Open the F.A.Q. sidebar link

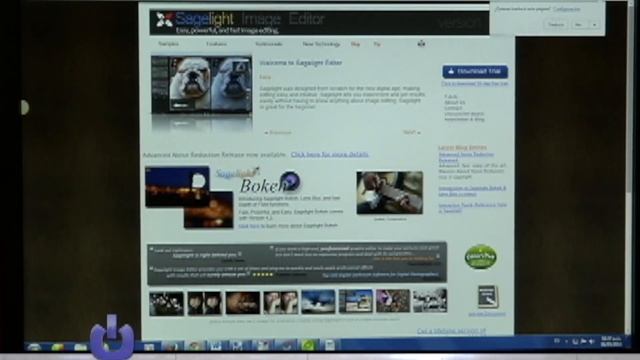click(x=451, y=97)
